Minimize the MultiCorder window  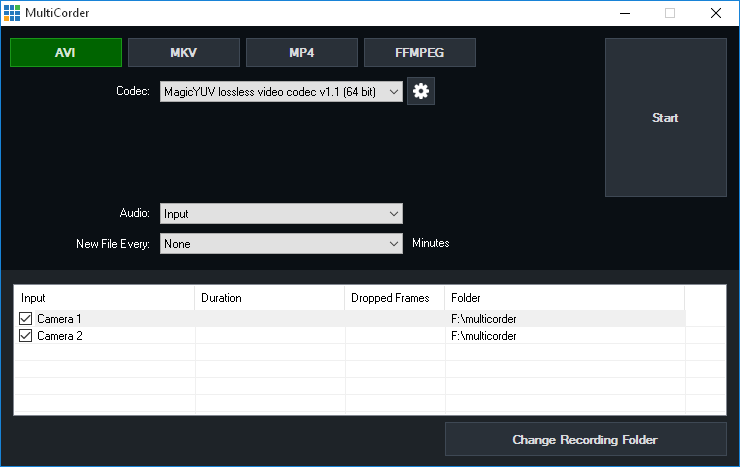click(x=625, y=13)
